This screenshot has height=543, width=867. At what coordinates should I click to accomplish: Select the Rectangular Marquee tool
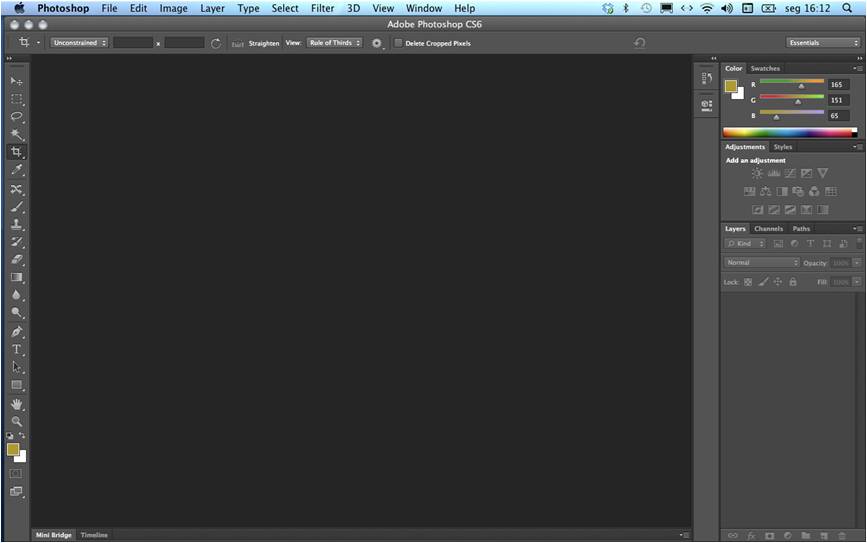(x=17, y=99)
